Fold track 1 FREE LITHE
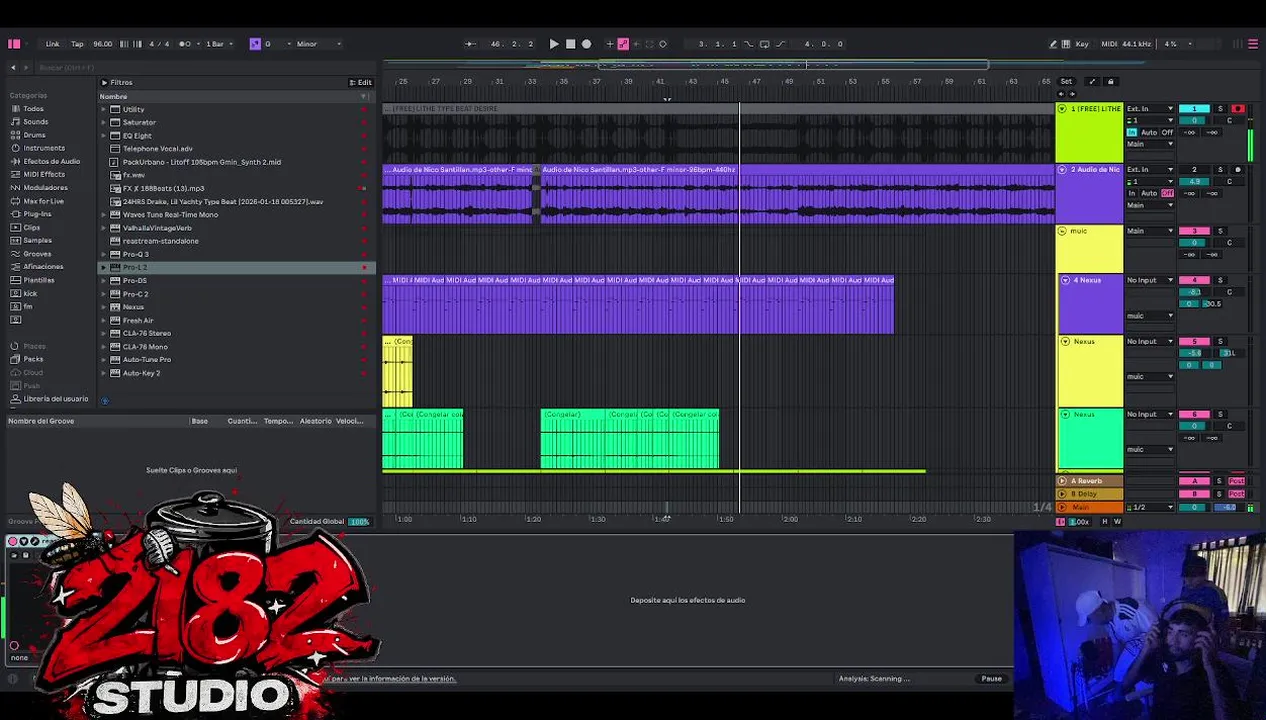This screenshot has height=720, width=1266. (x=1062, y=109)
